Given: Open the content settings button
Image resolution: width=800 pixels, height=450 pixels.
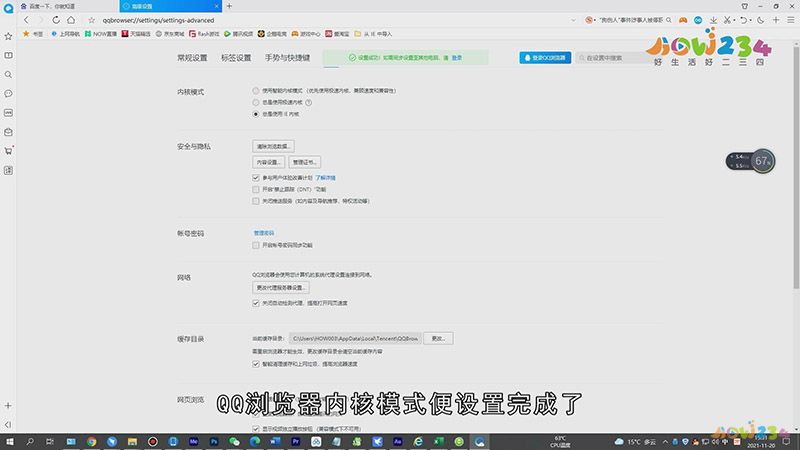Looking at the screenshot, I should [268, 162].
